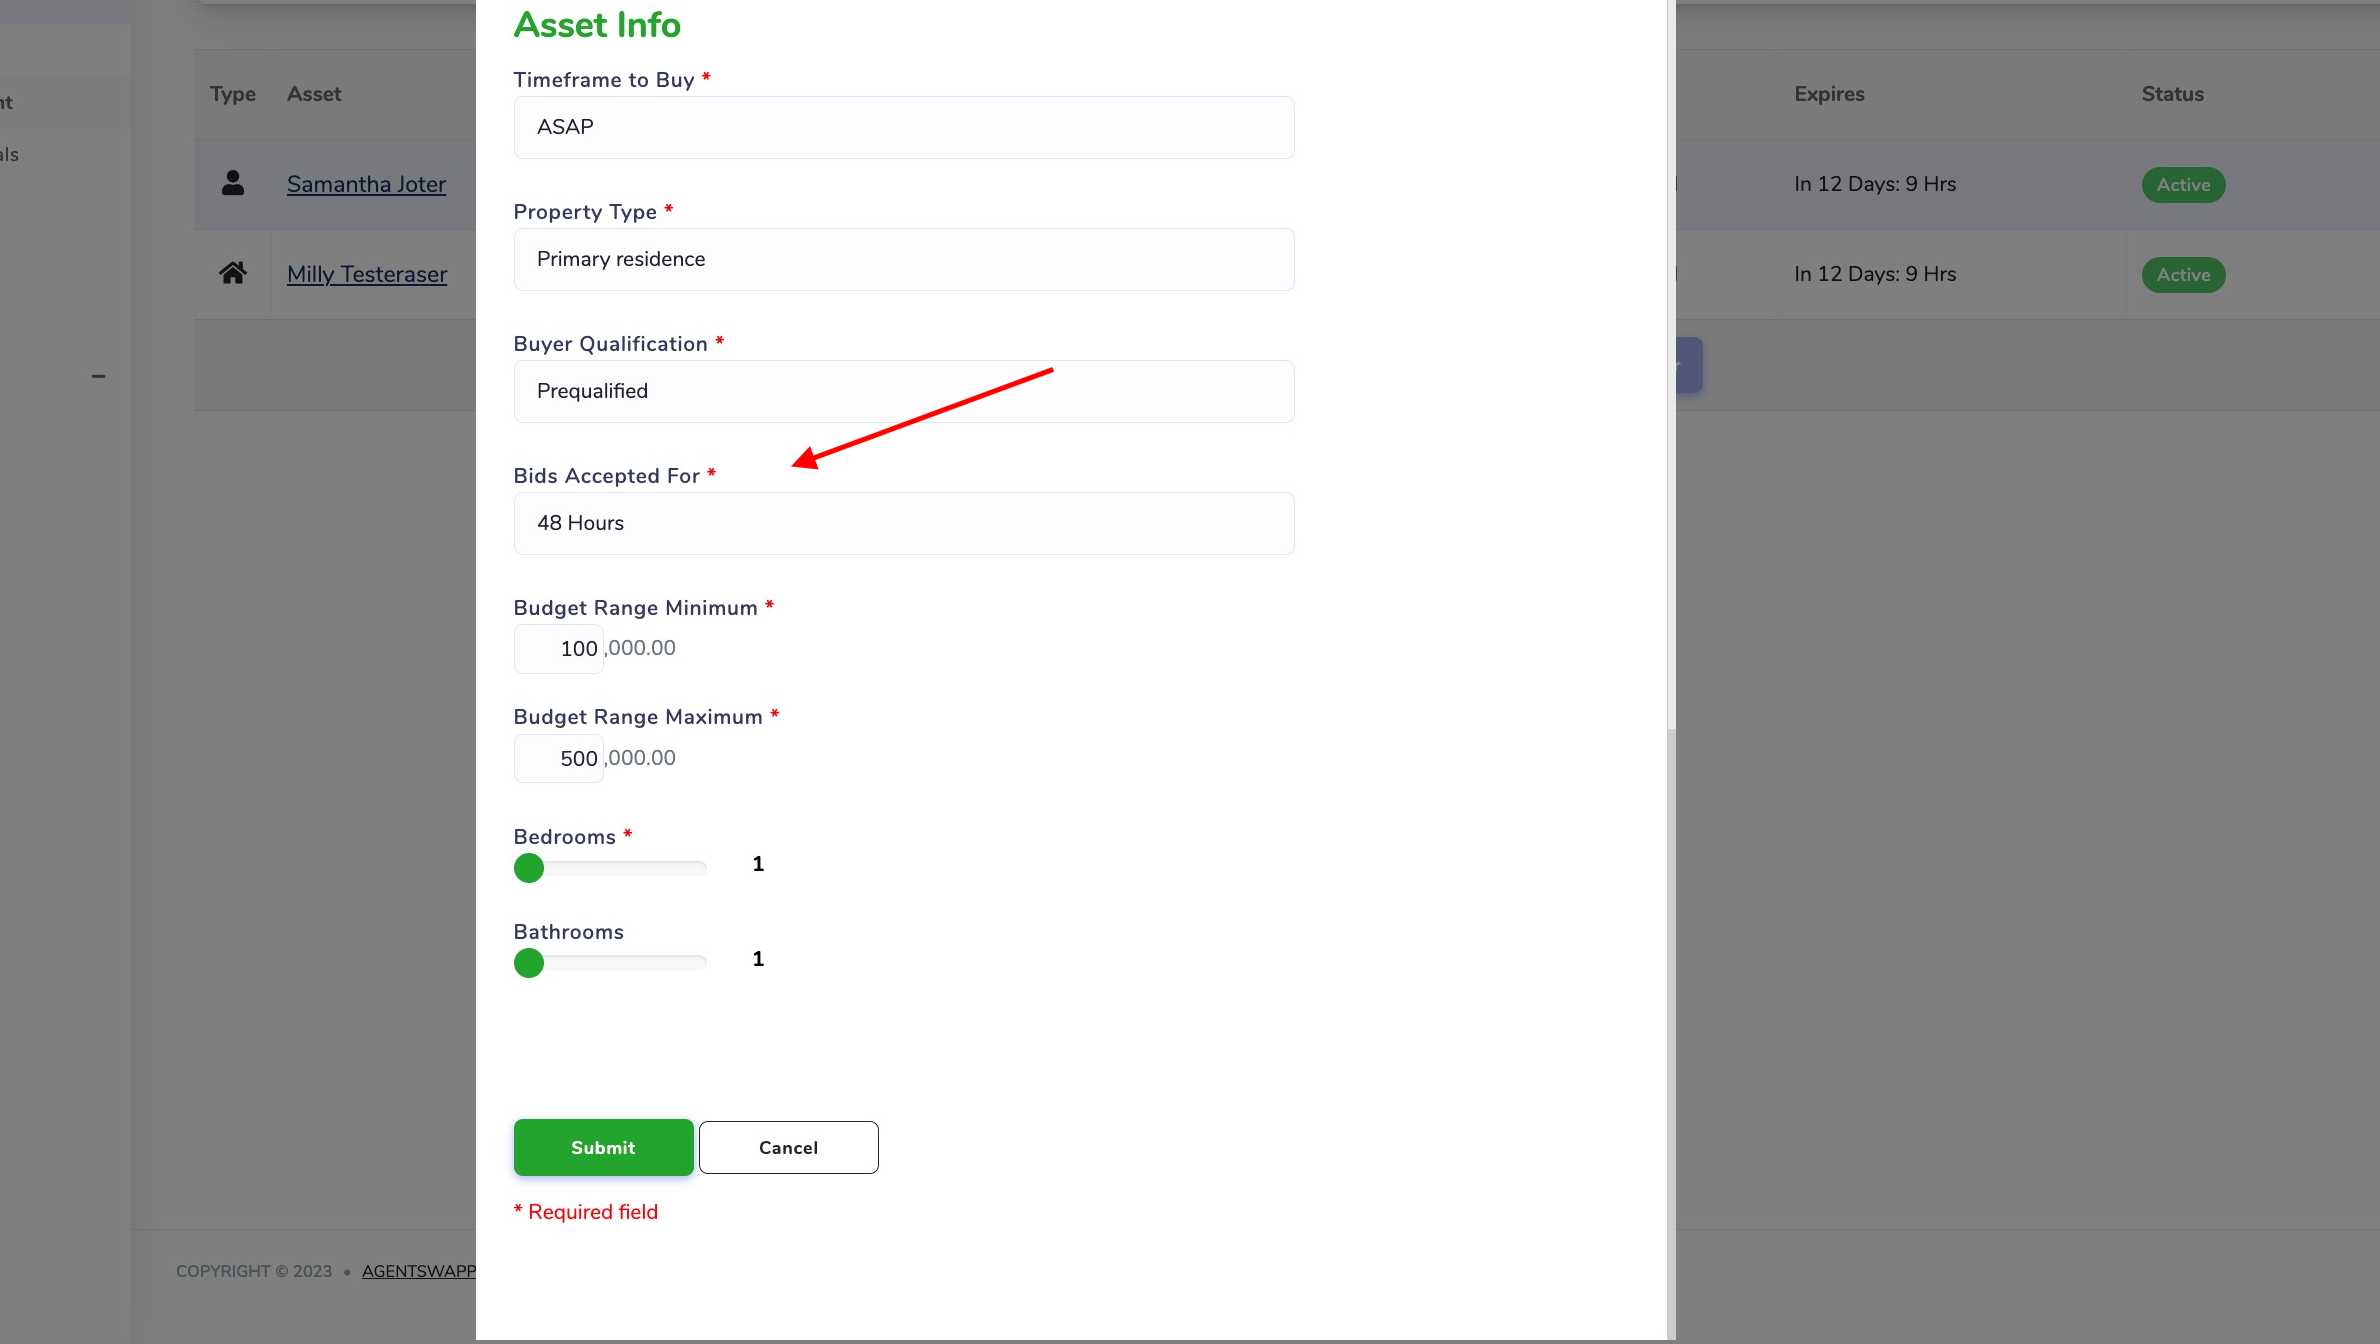Click the AGENTSWAPP footer link
Image resolution: width=2380 pixels, height=1344 pixels.
click(x=418, y=1271)
